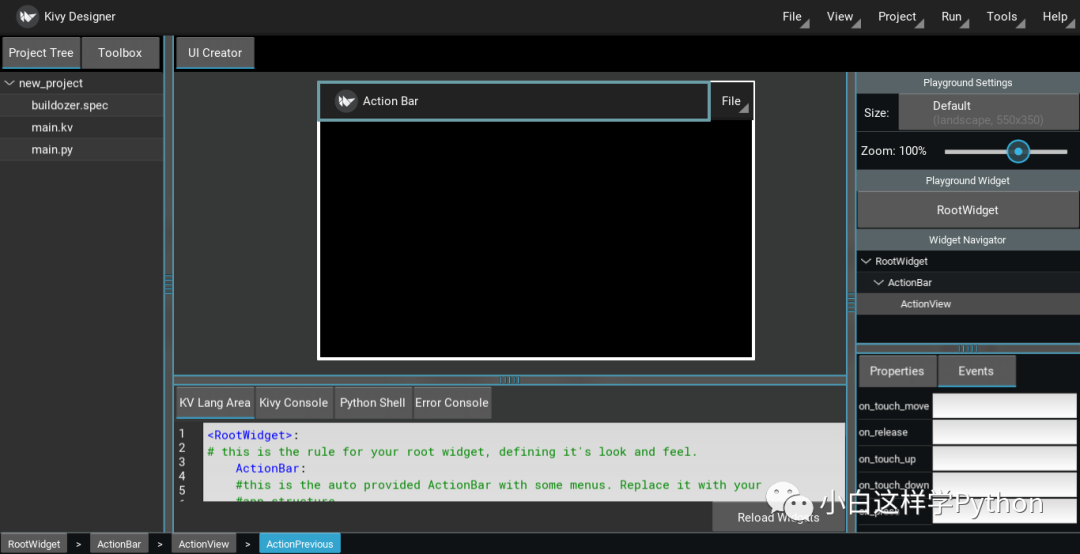Click the Action Bar title in playground
The height and width of the screenshot is (554, 1080).
point(391,101)
